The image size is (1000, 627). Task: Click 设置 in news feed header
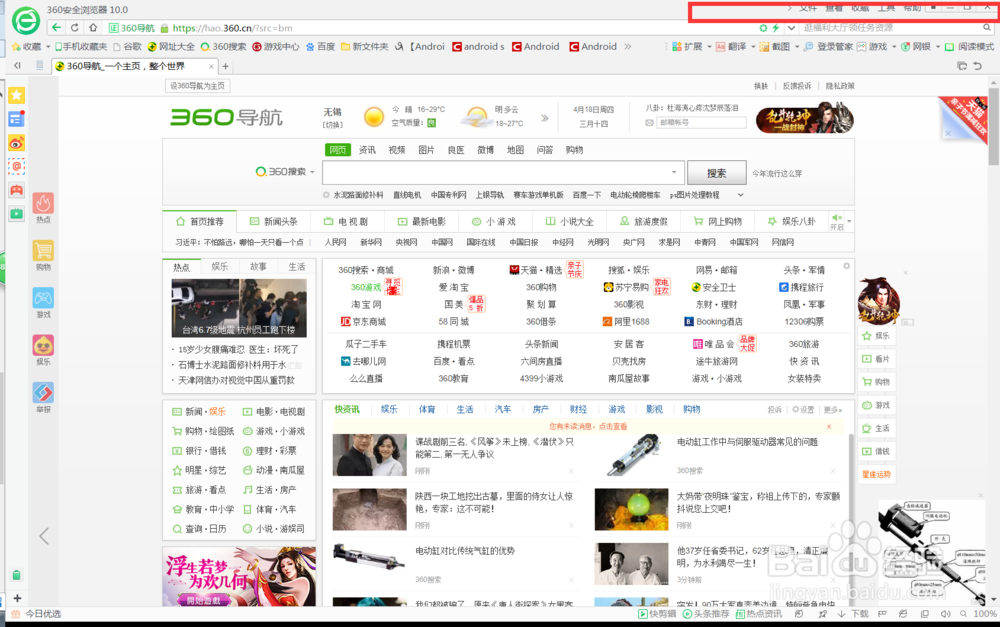tap(803, 409)
